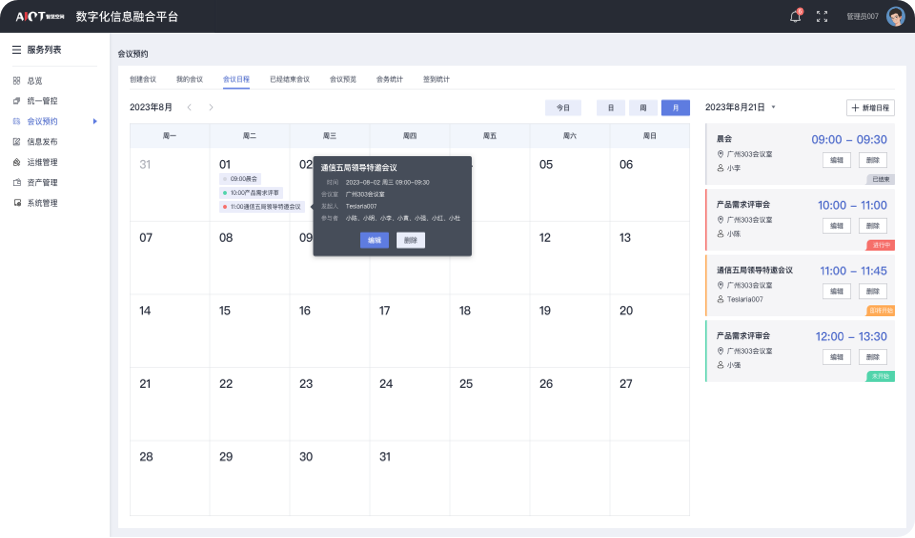Image resolution: width=915 pixels, height=538 pixels.
Task: Open the 信息发布 sidebar icon
Action: coord(16,142)
